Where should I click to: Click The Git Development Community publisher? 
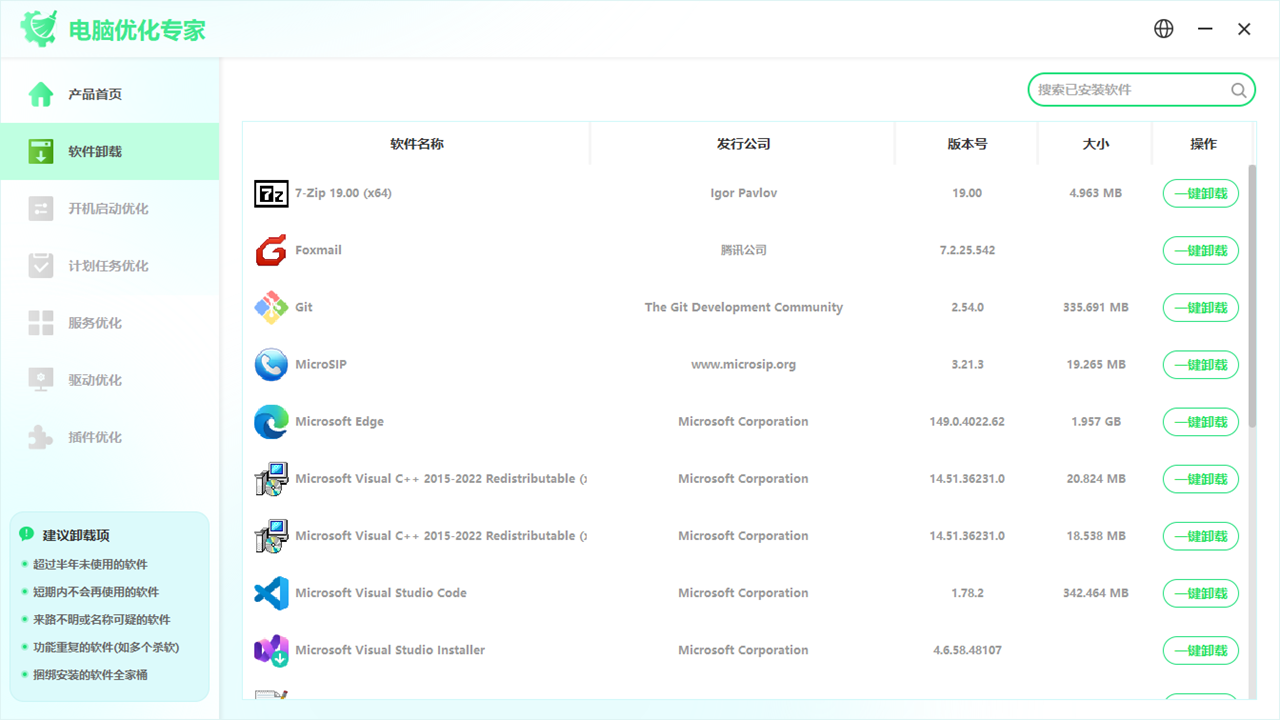(743, 308)
